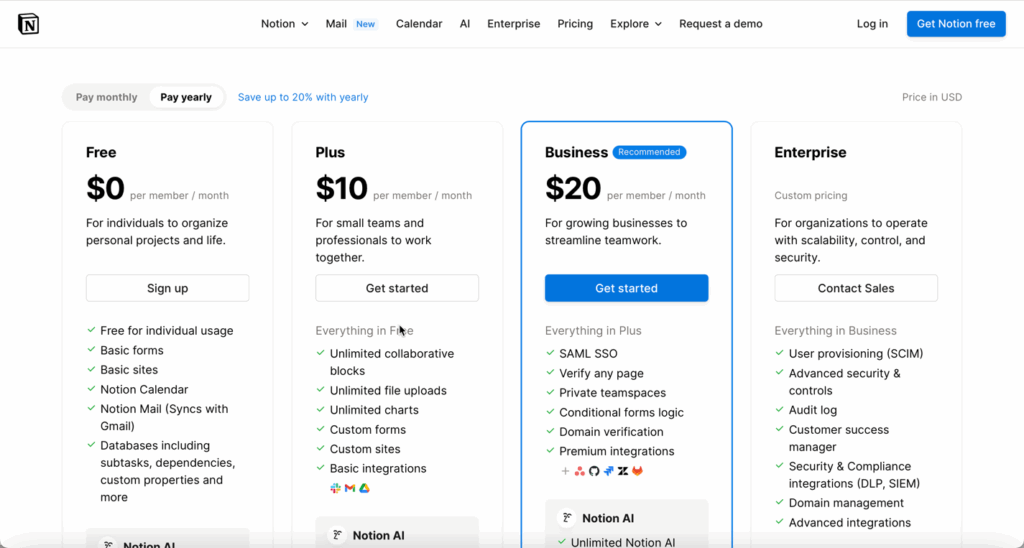Click the Everything in Plus label
This screenshot has height=548, width=1024.
594,330
